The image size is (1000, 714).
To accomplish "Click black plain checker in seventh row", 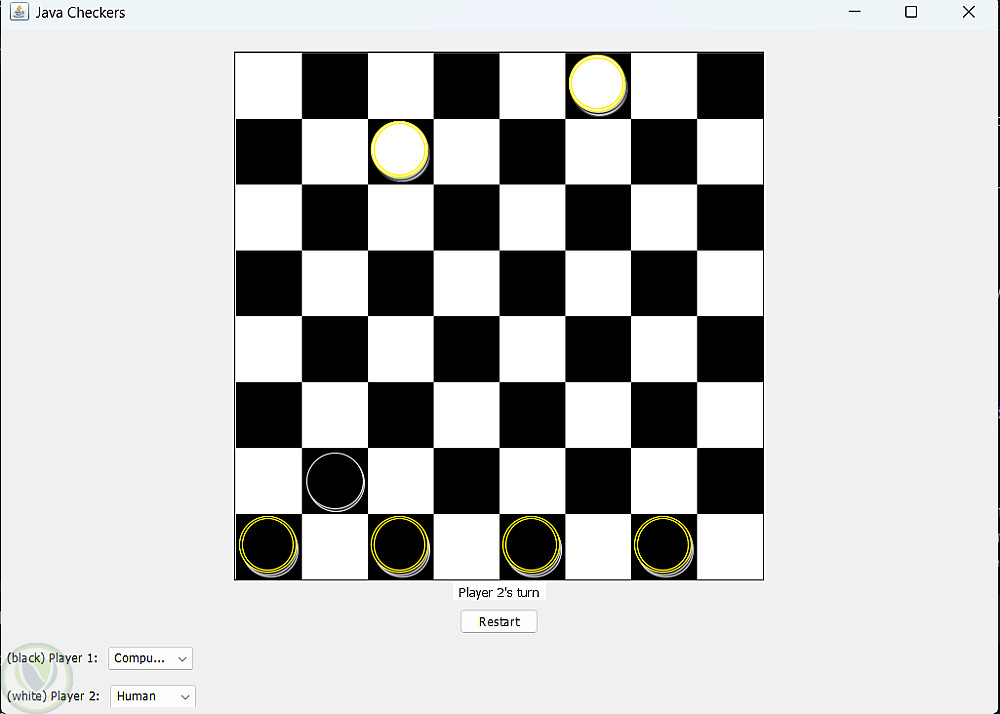I will click(335, 481).
